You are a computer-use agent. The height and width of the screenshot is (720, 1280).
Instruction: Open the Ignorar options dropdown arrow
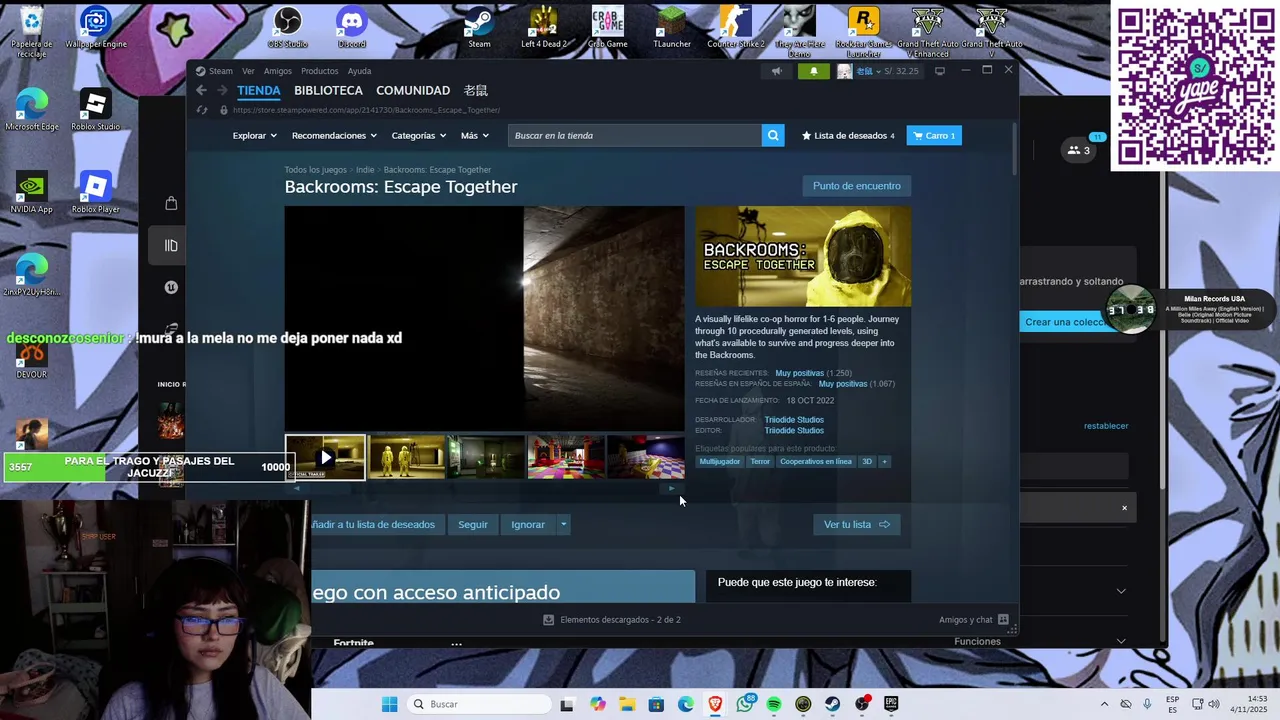tap(563, 524)
